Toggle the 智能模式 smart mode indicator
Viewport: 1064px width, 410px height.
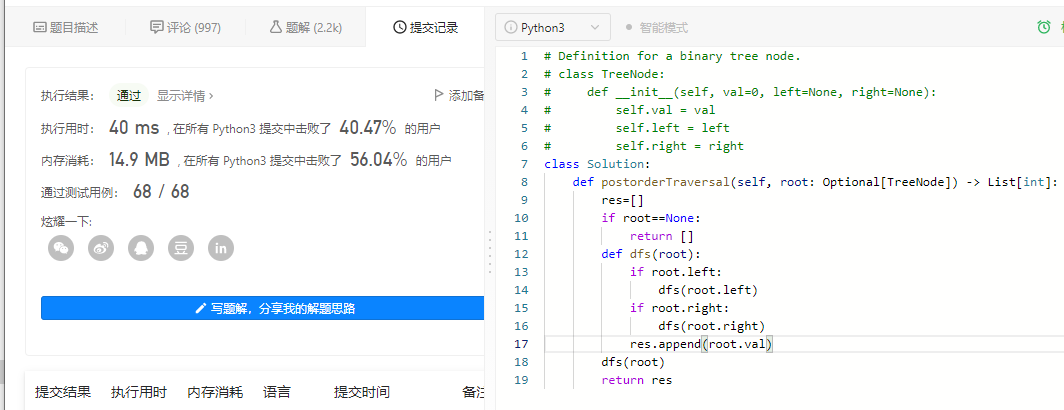[x=656, y=28]
